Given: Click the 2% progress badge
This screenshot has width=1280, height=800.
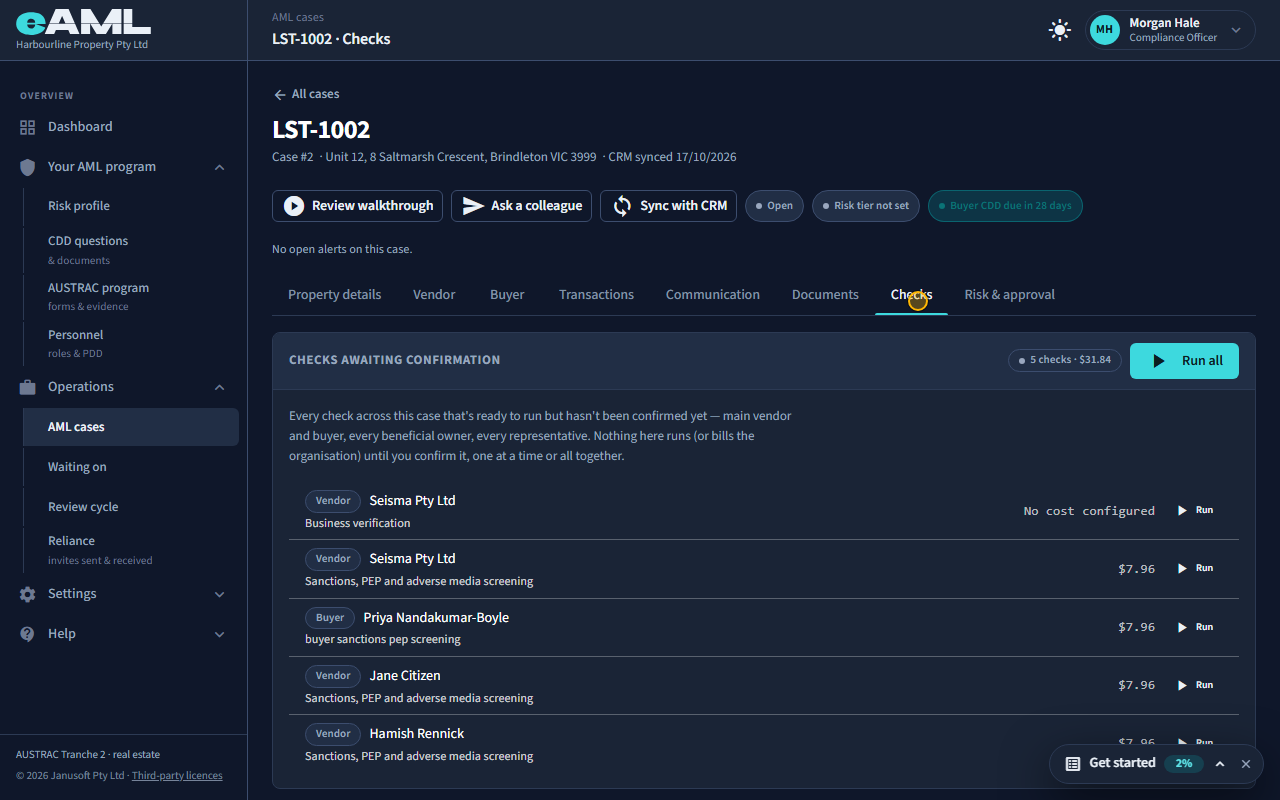Looking at the screenshot, I should click(1184, 763).
